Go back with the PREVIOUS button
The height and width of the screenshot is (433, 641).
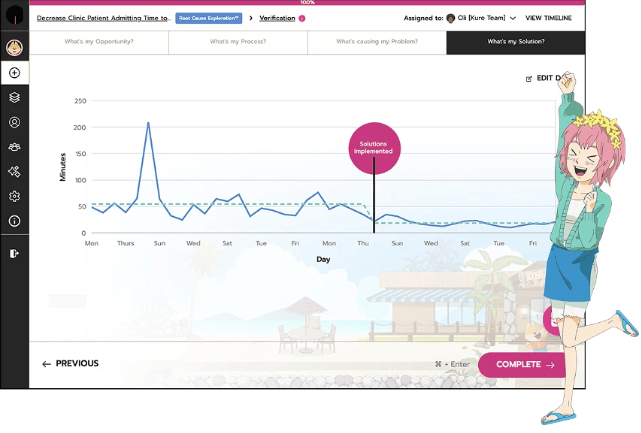click(70, 364)
